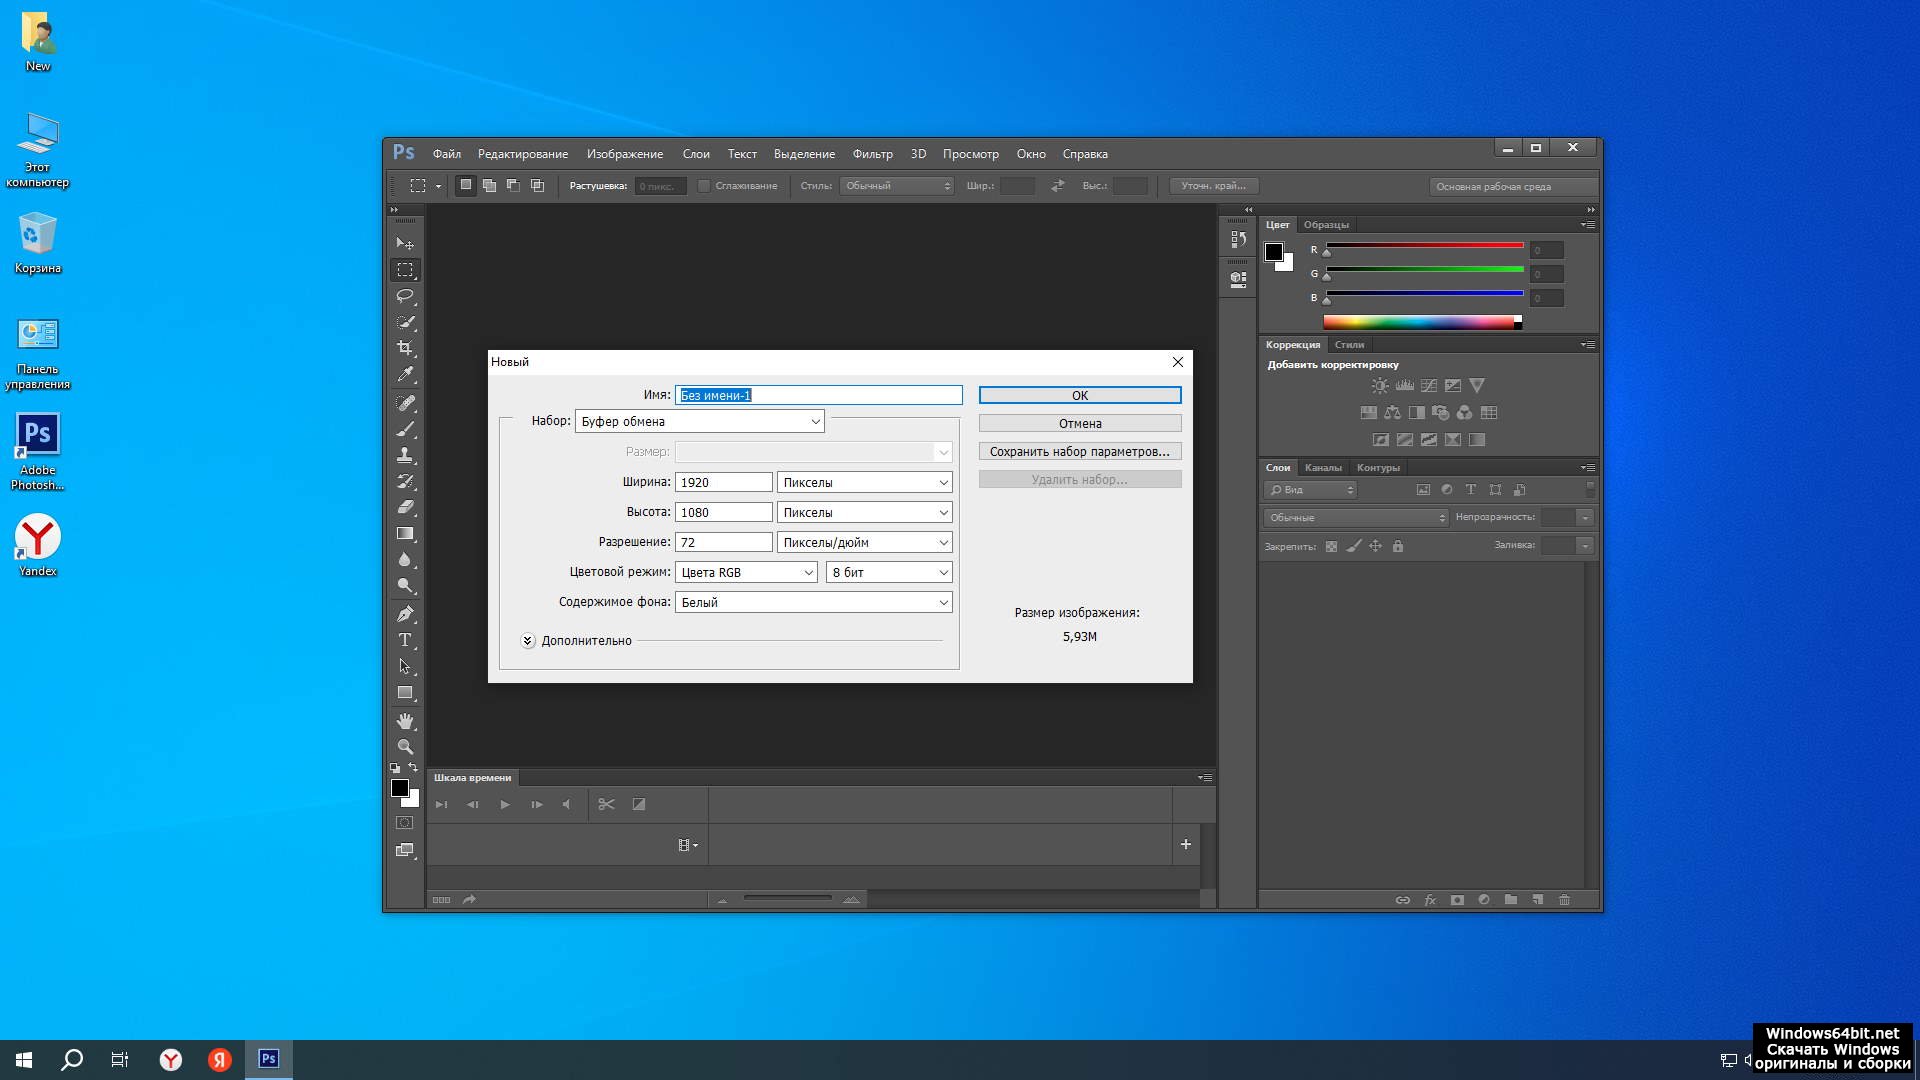Viewport: 1920px width, 1080px height.
Task: Click the color spectrum ramp bar
Action: click(1418, 322)
